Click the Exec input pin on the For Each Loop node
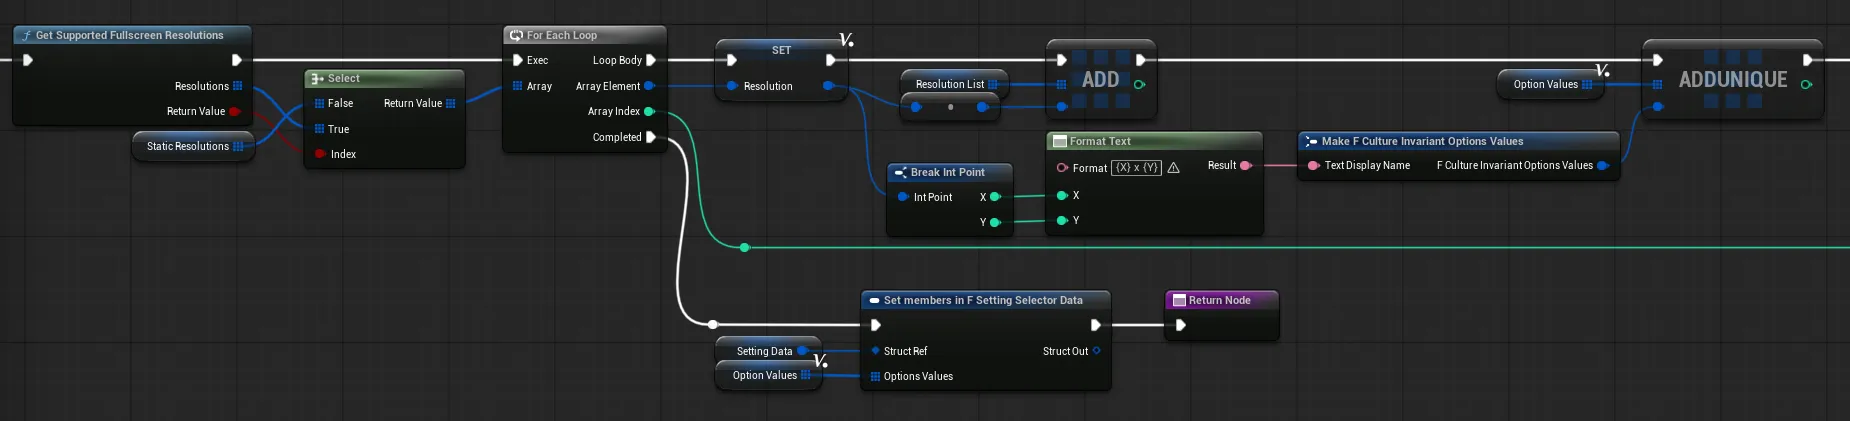Image resolution: width=1850 pixels, height=421 pixels. (x=518, y=60)
